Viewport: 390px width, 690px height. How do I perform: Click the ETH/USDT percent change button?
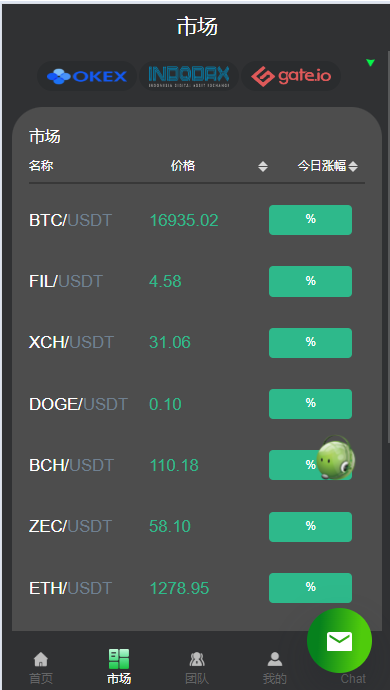(x=310, y=588)
